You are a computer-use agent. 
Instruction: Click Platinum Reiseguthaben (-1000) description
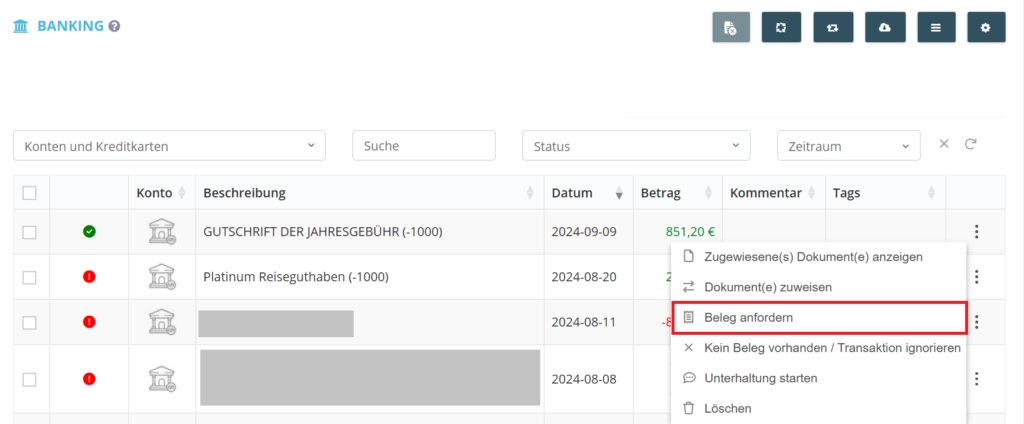[296, 277]
